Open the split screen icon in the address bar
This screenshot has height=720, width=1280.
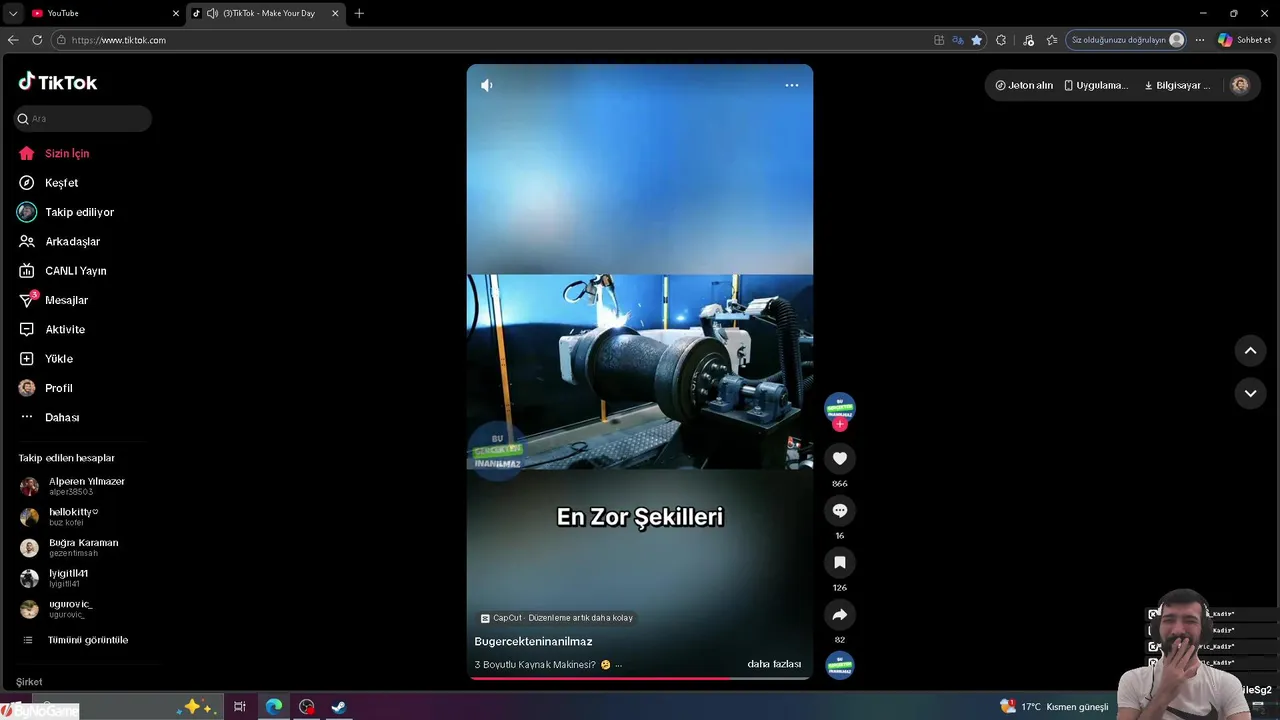[939, 40]
